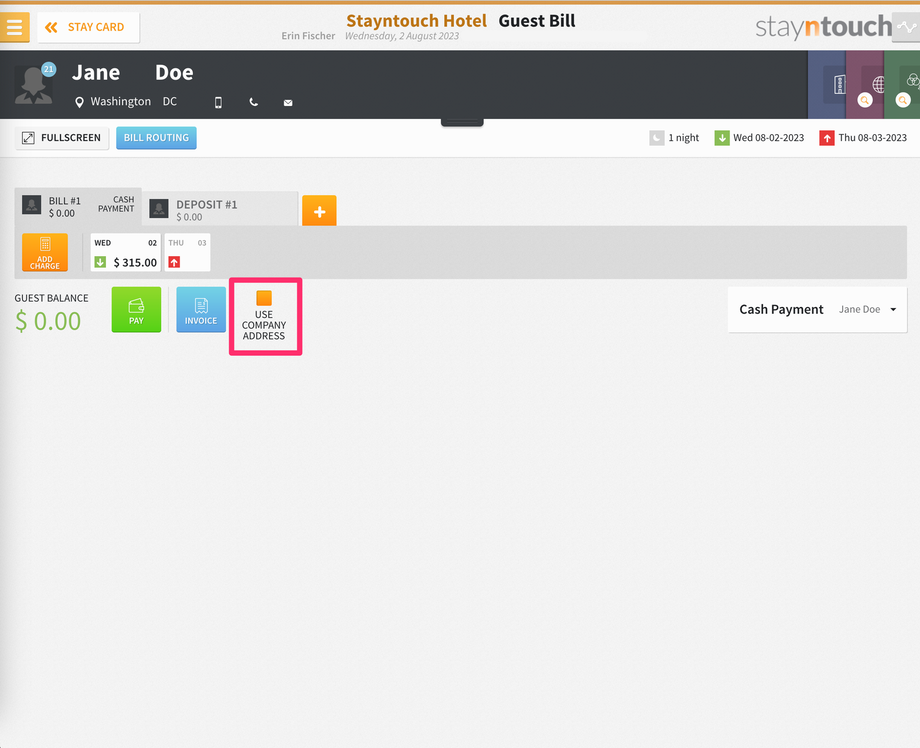Image resolution: width=920 pixels, height=748 pixels.
Task: Click the Thu 08-03-2023 departure date
Action: pyautogui.click(x=872, y=138)
